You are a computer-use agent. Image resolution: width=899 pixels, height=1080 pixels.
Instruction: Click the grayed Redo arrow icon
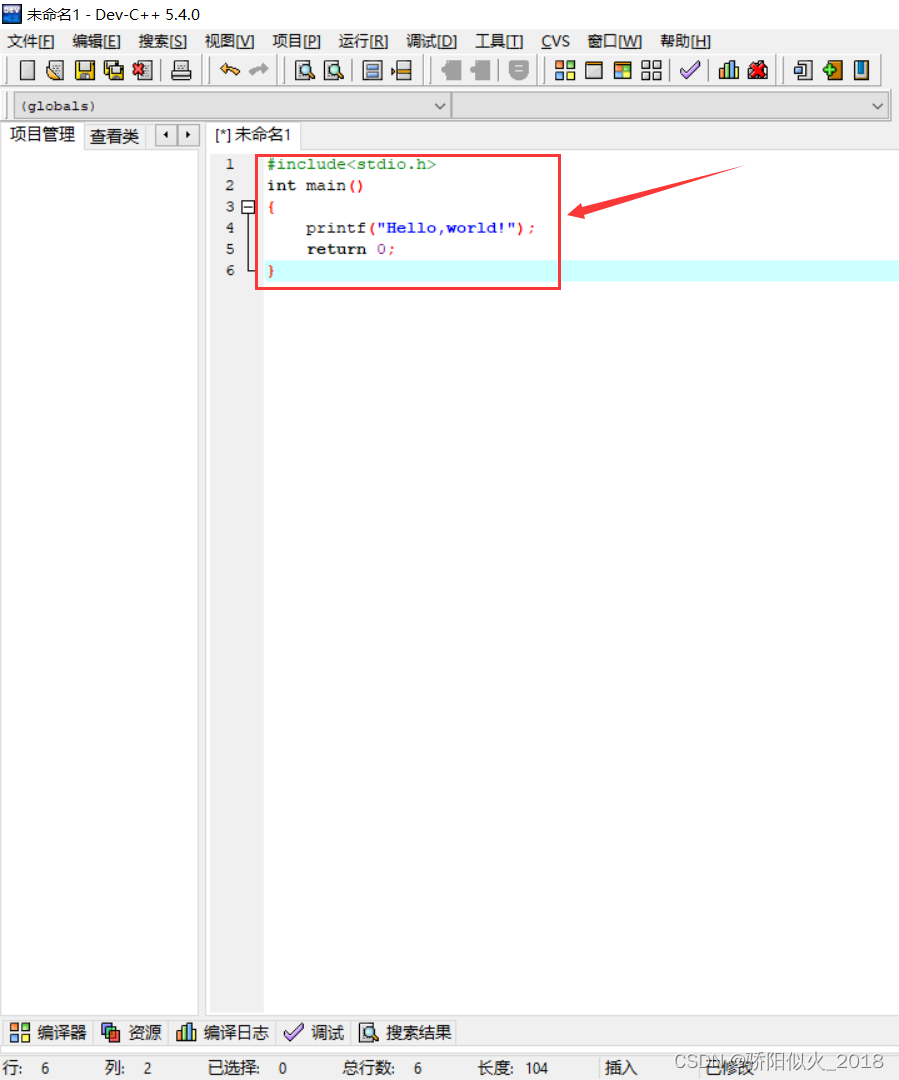(259, 70)
